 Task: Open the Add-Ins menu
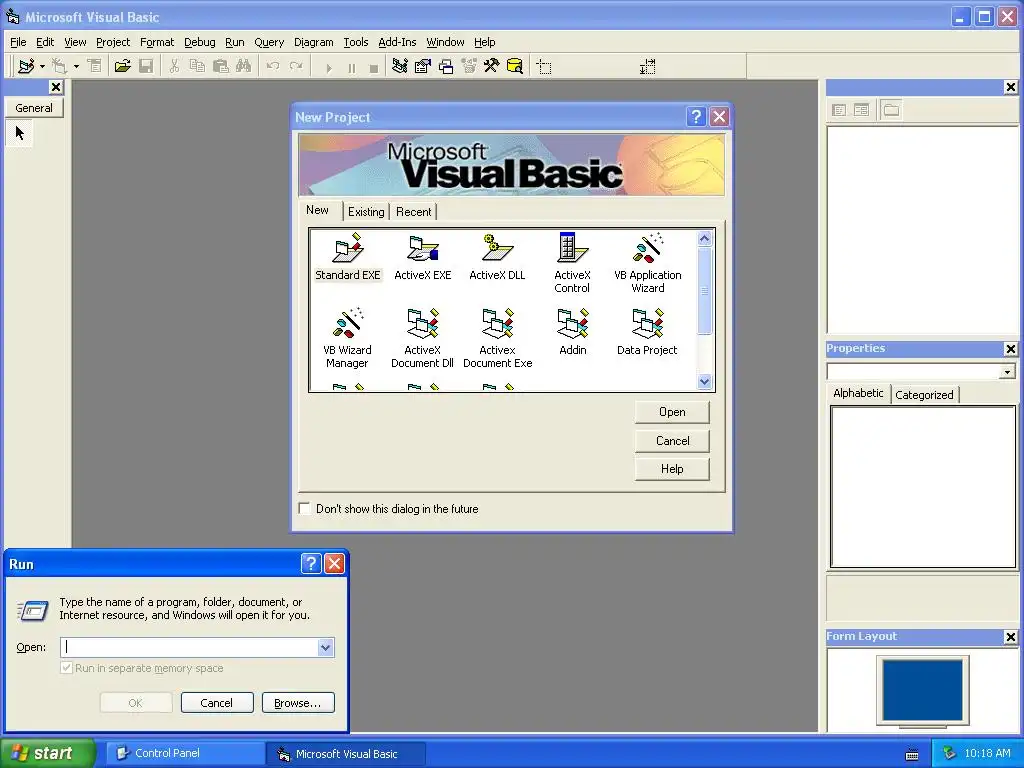[397, 42]
